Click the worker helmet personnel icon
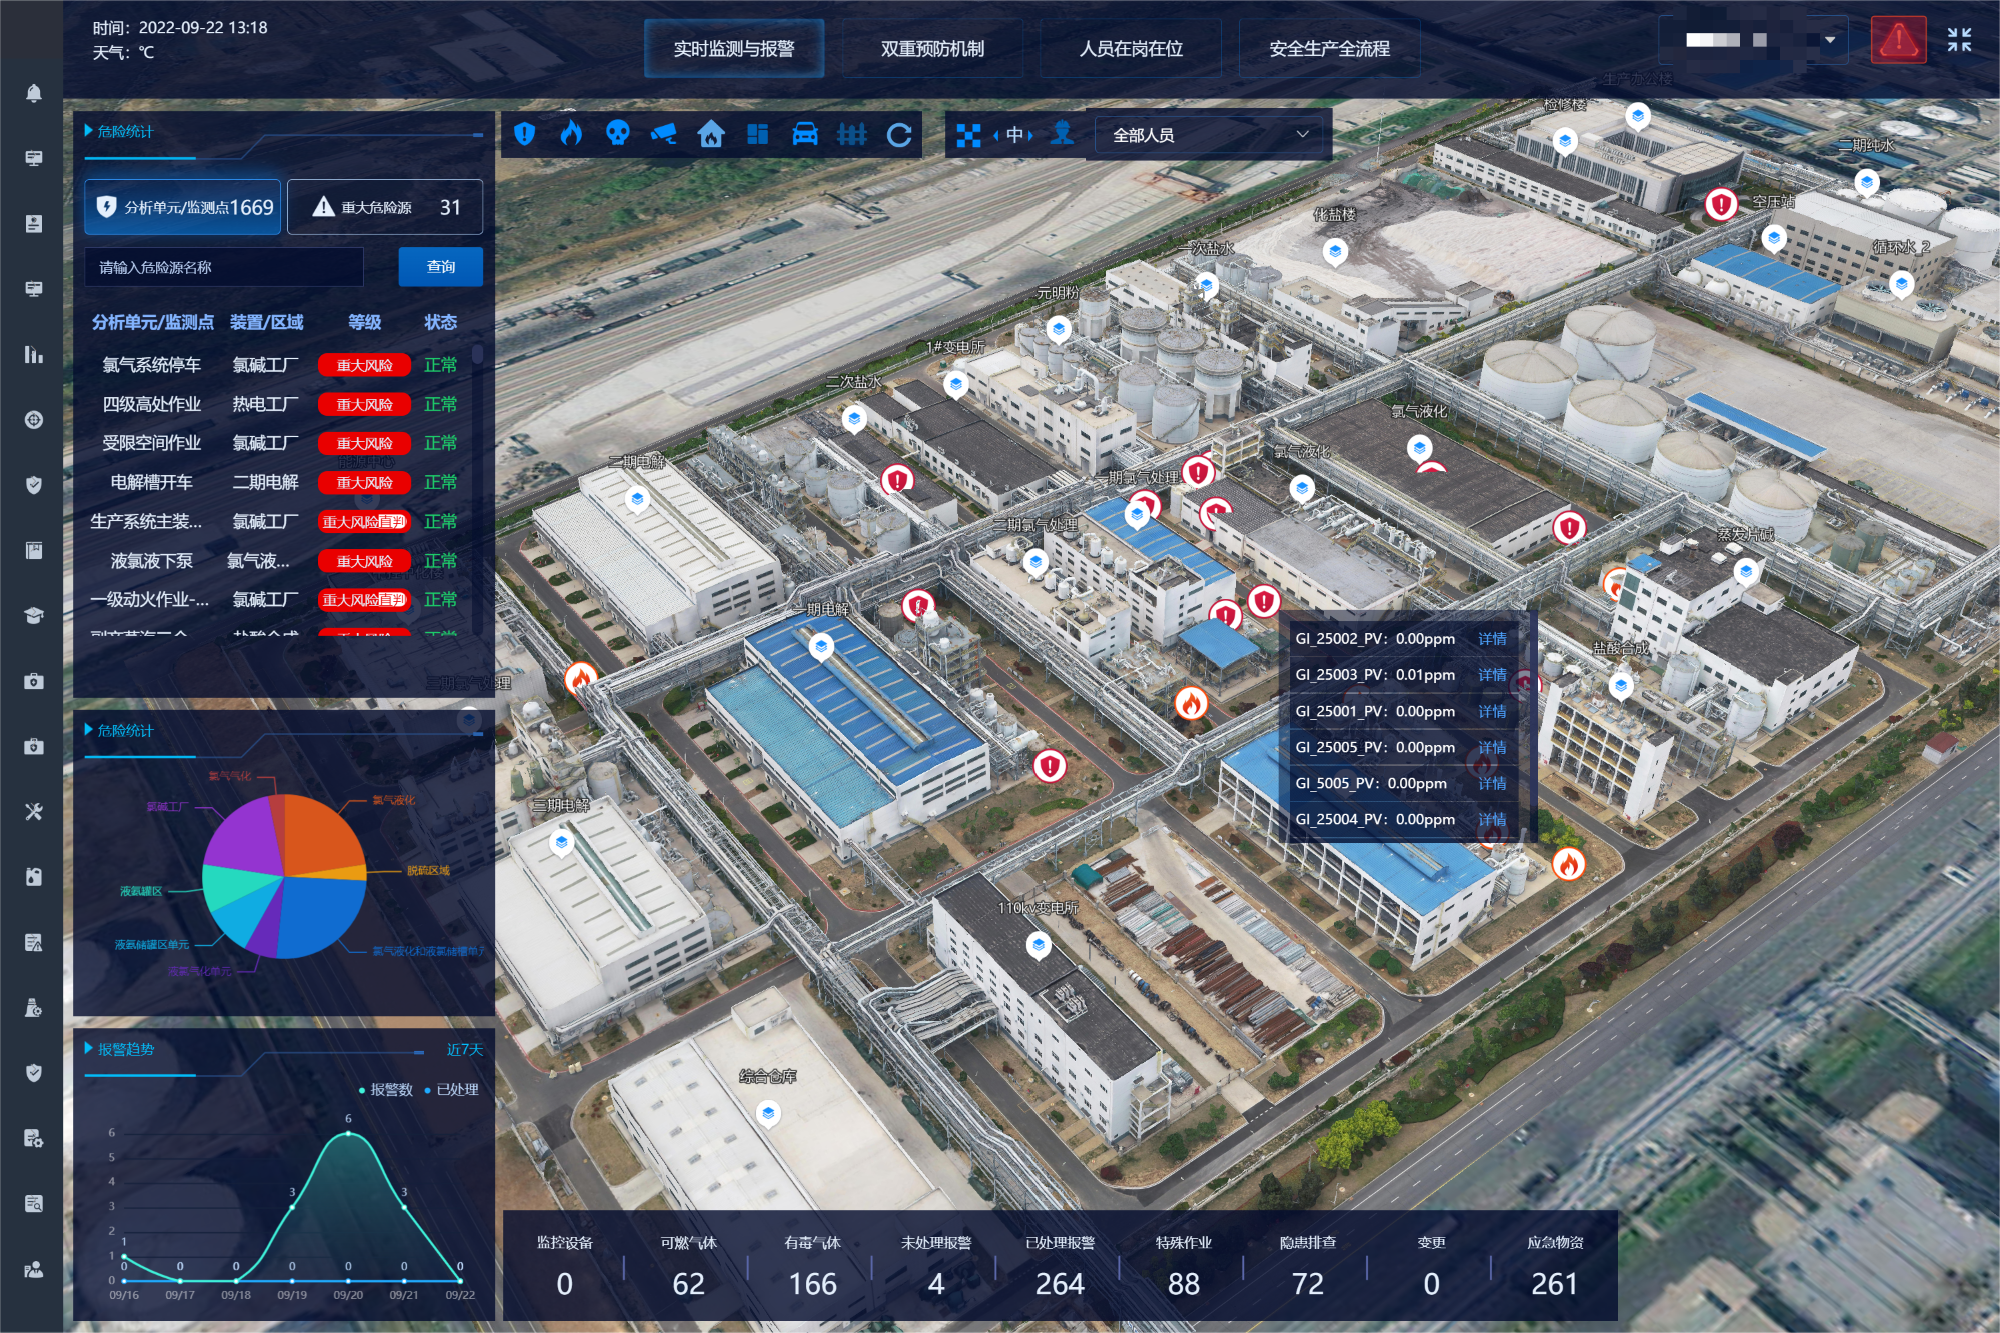Viewport: 2000px width, 1333px height. tap(1063, 134)
